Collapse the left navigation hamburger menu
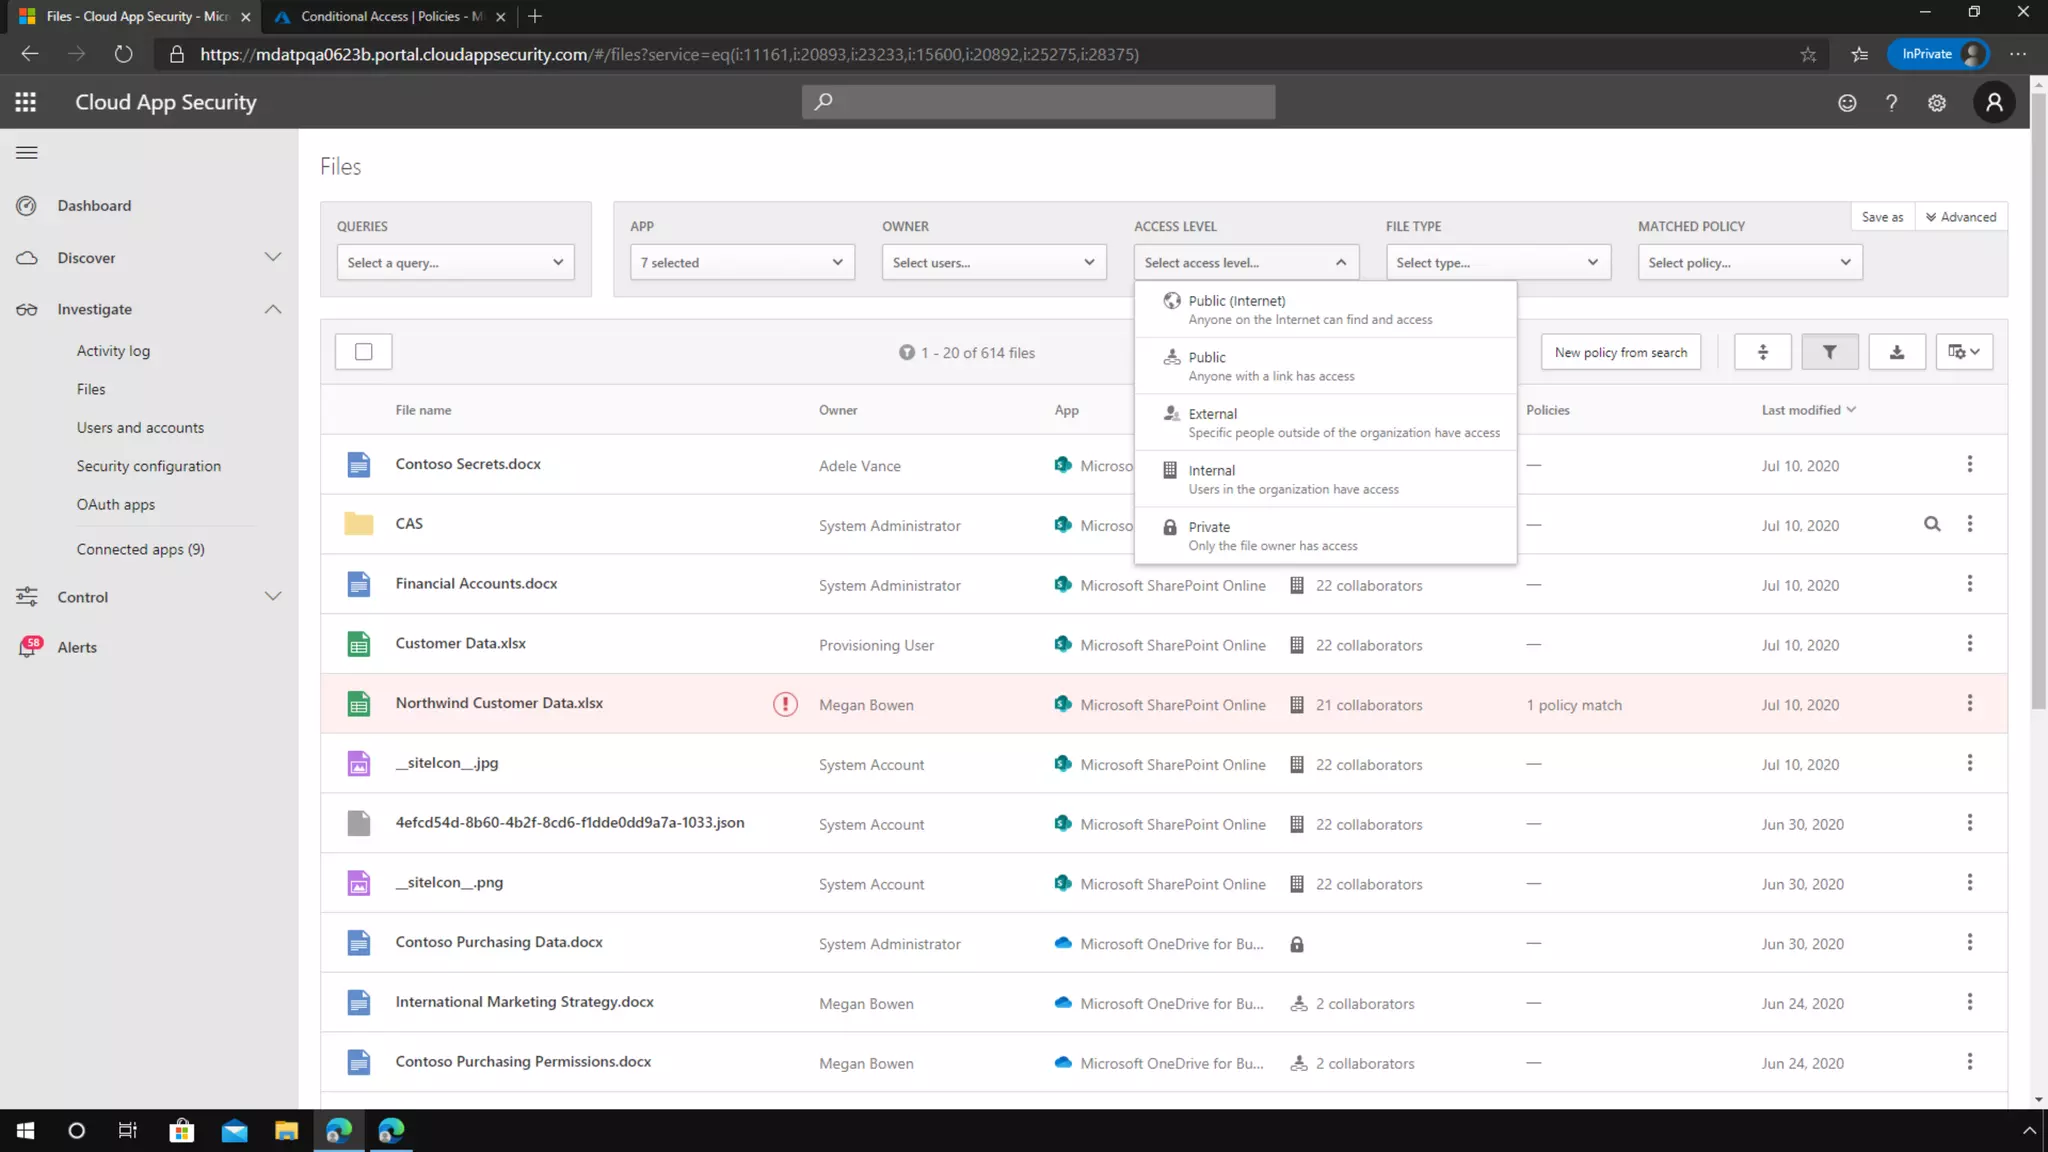 [x=27, y=153]
